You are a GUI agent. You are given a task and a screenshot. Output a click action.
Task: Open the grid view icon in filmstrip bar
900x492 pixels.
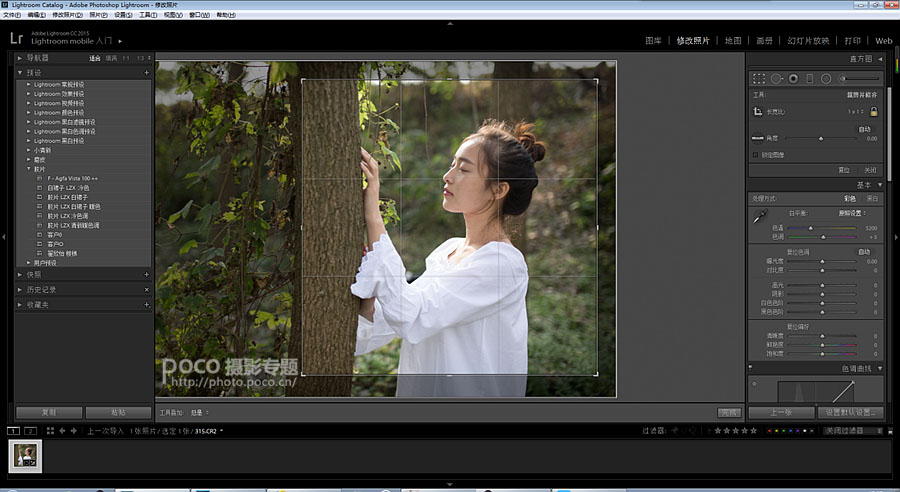50,431
